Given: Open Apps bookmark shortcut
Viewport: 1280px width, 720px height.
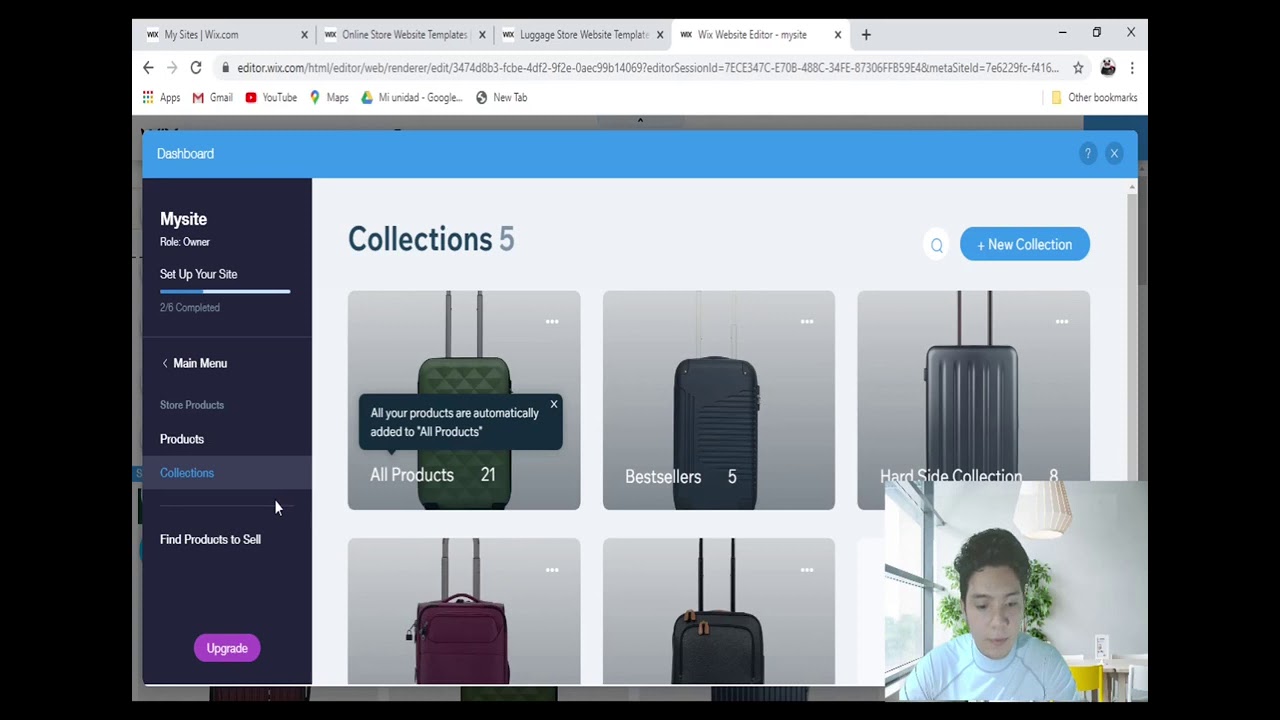Looking at the screenshot, I should [161, 97].
